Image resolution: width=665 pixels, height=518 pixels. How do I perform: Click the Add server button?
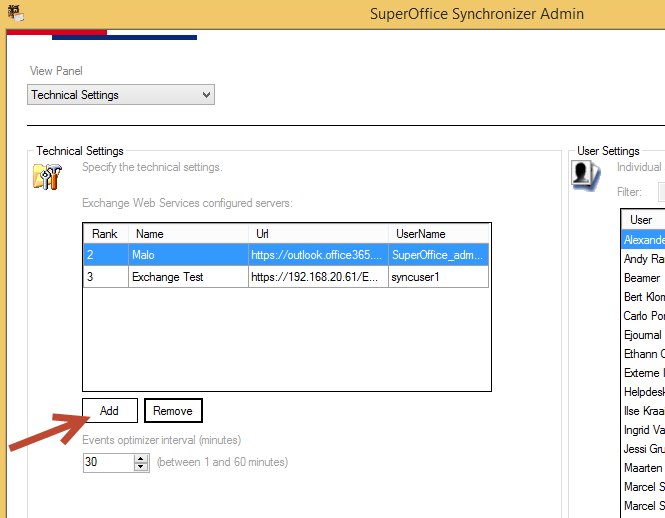pos(110,410)
